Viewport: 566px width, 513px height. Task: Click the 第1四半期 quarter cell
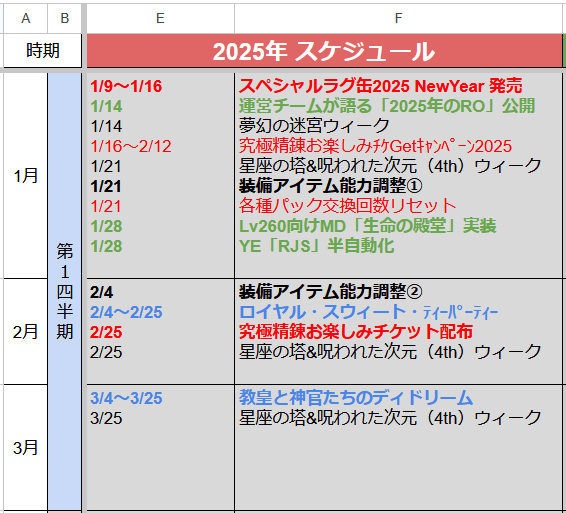(65, 291)
